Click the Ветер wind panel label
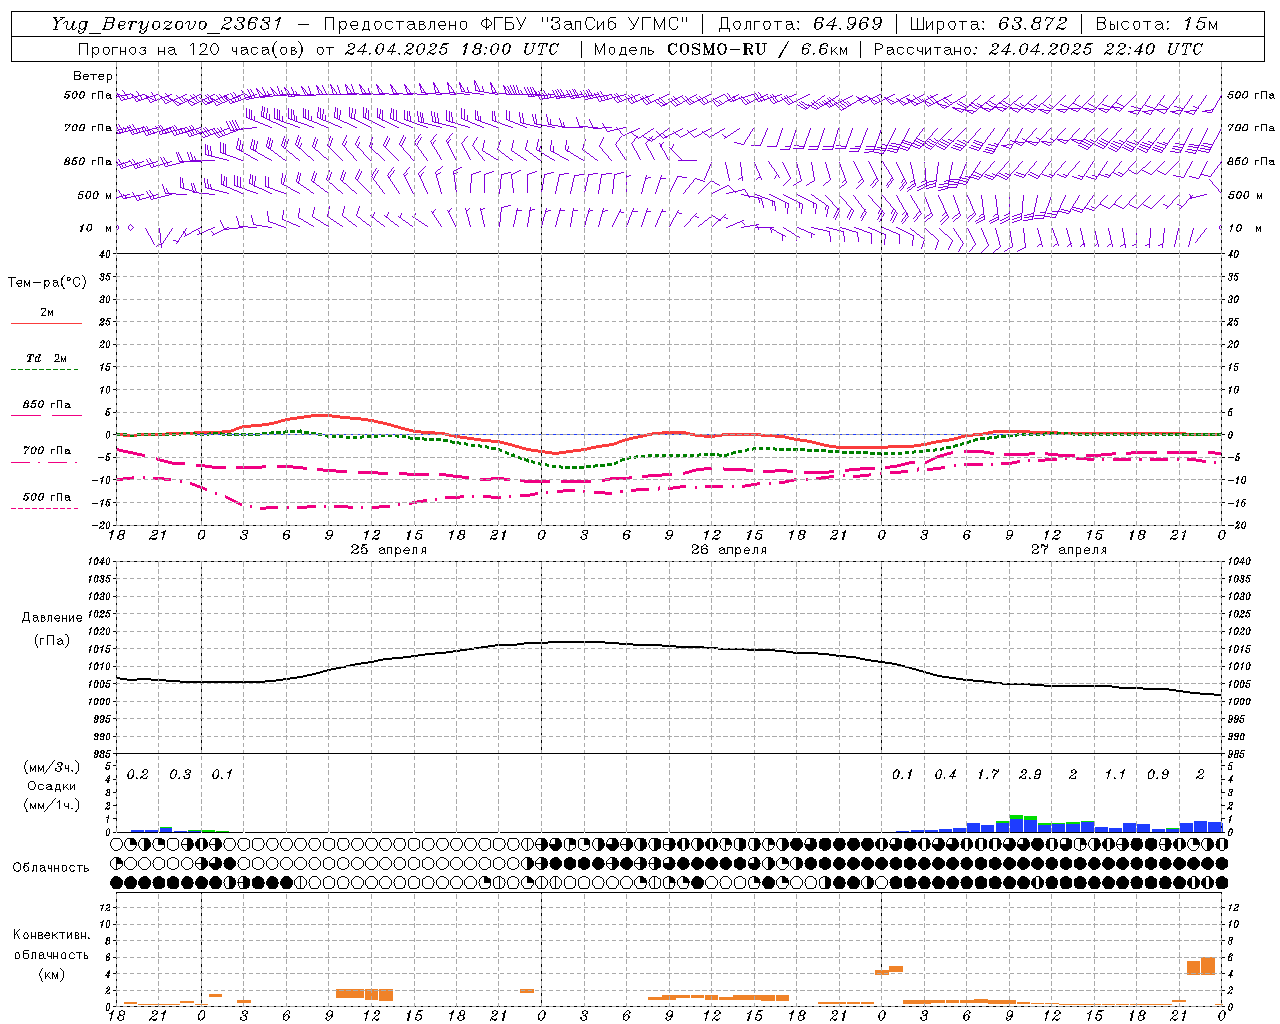 coord(93,76)
